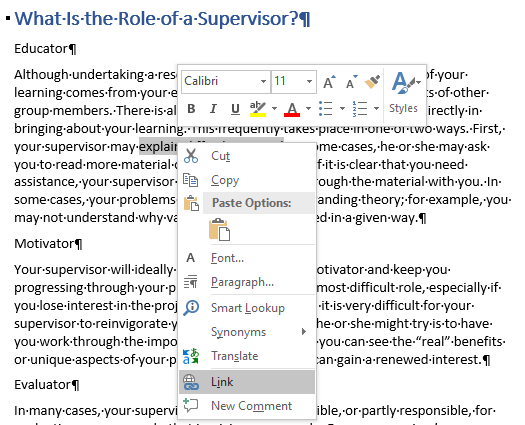Expand the font color dropdown arrow

click(308, 109)
